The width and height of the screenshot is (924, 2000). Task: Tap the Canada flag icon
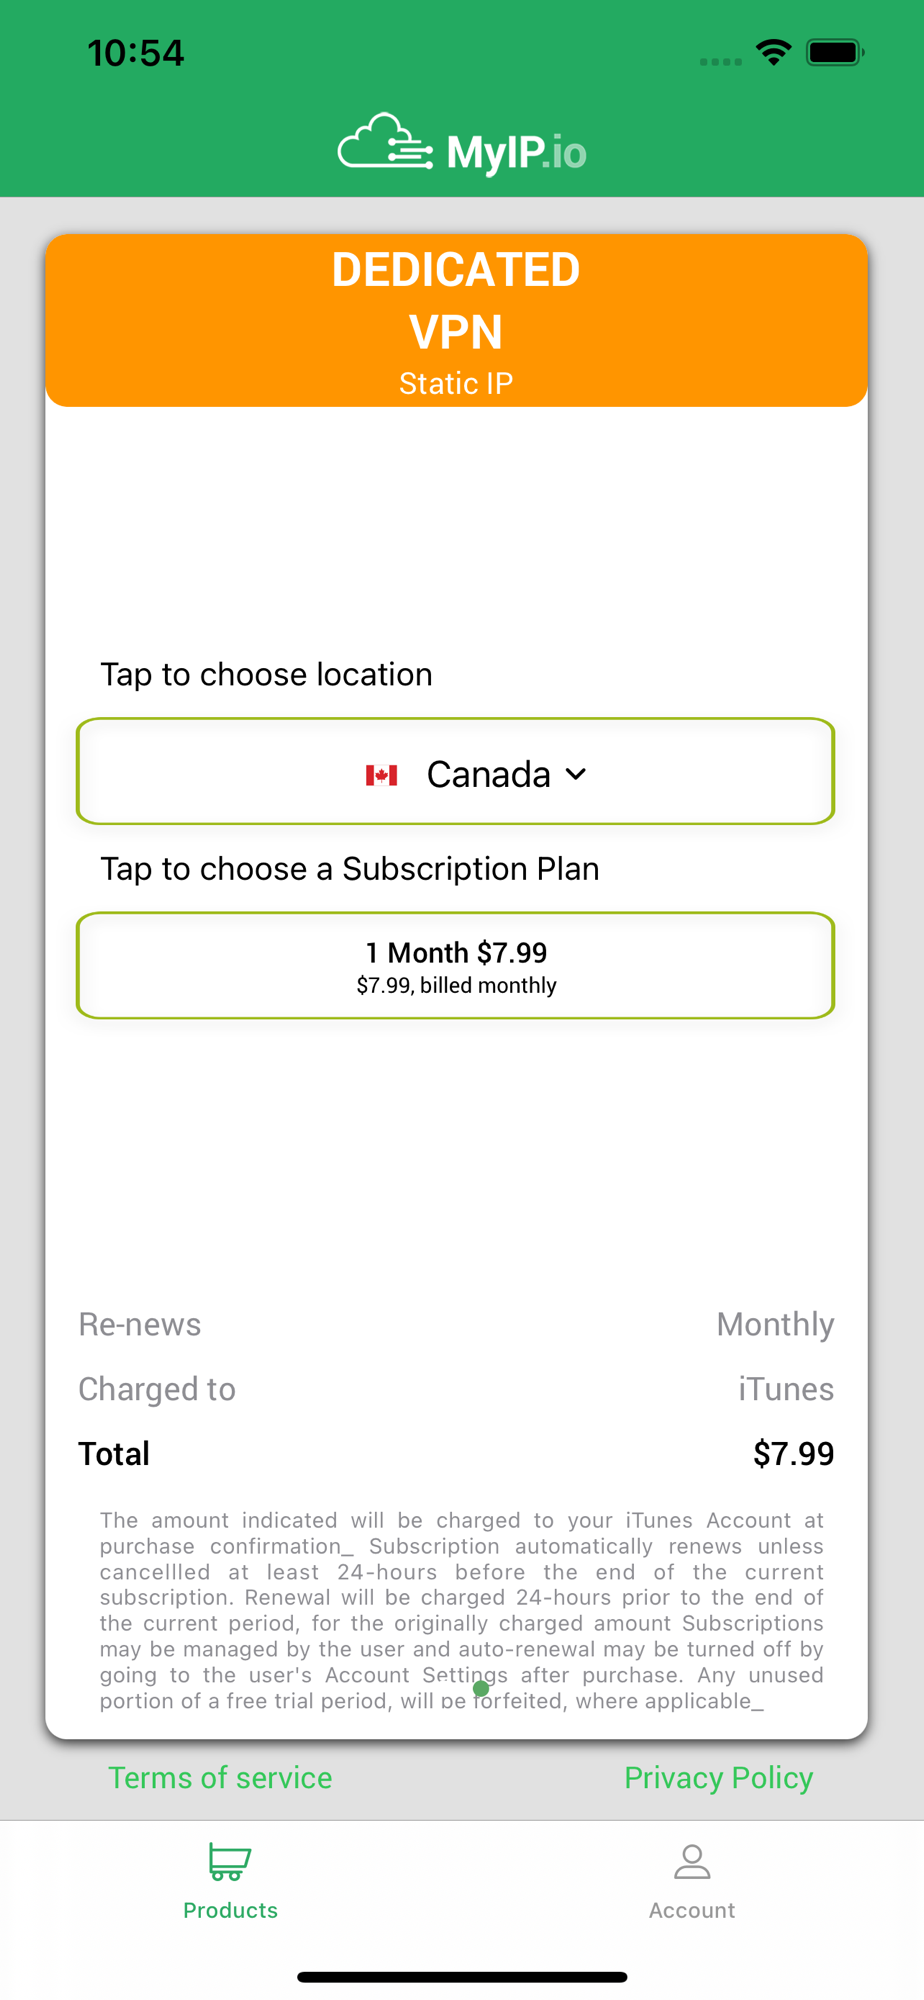coord(381,775)
